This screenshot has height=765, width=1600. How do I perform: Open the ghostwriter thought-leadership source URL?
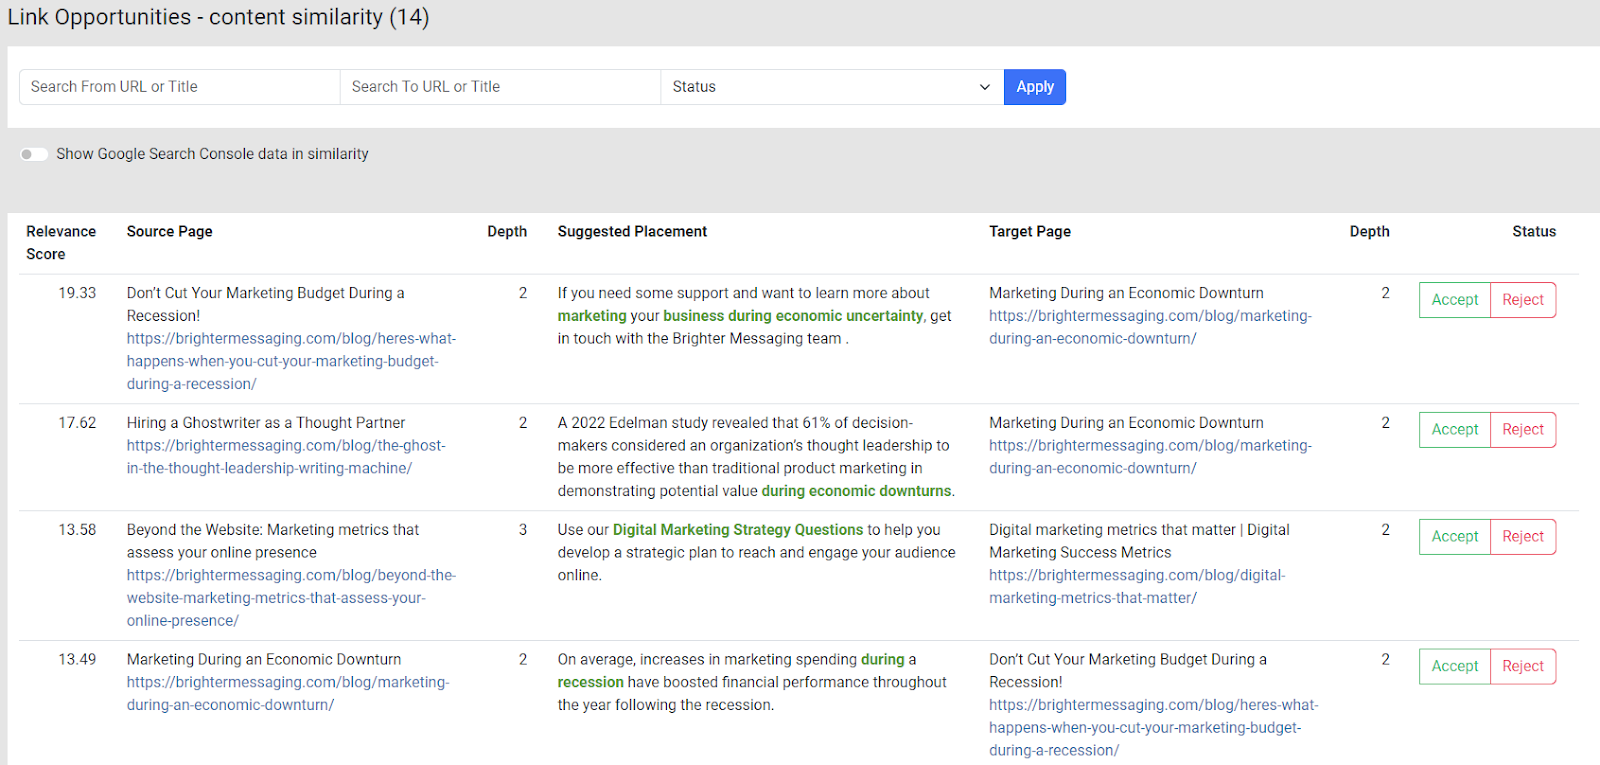click(x=285, y=457)
